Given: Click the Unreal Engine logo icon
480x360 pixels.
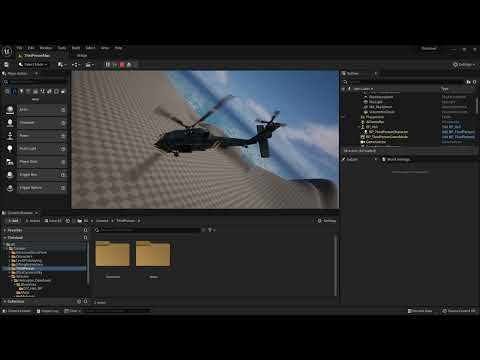Looking at the screenshot, I should pyautogui.click(x=7, y=51).
